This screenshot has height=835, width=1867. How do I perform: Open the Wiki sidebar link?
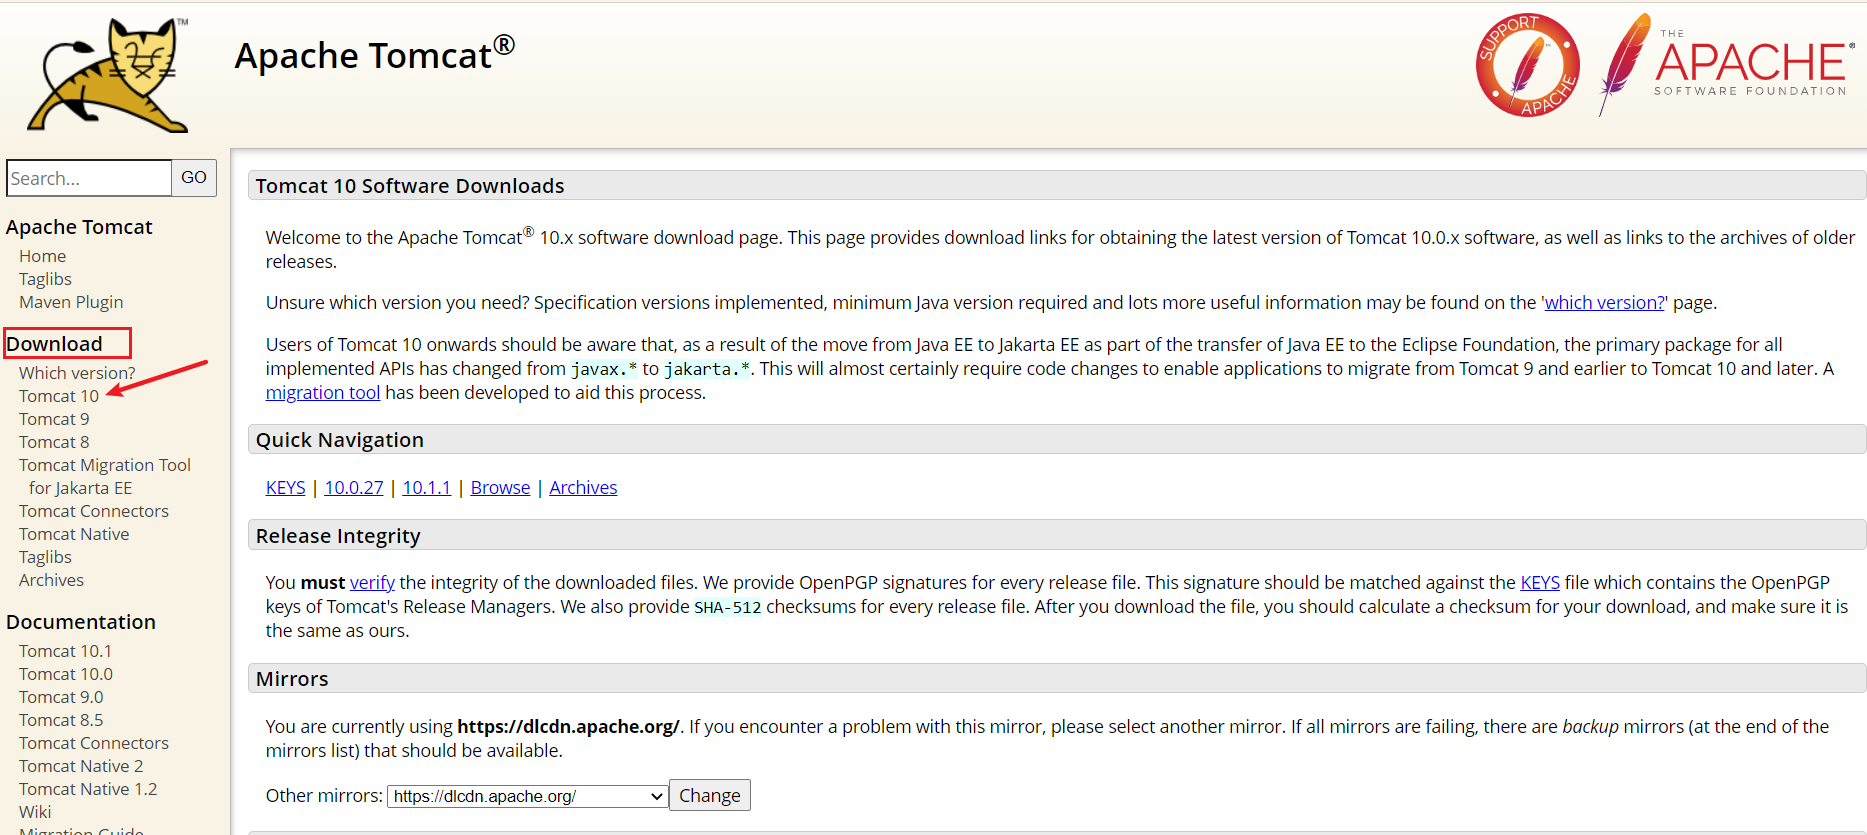pyautogui.click(x=35, y=812)
